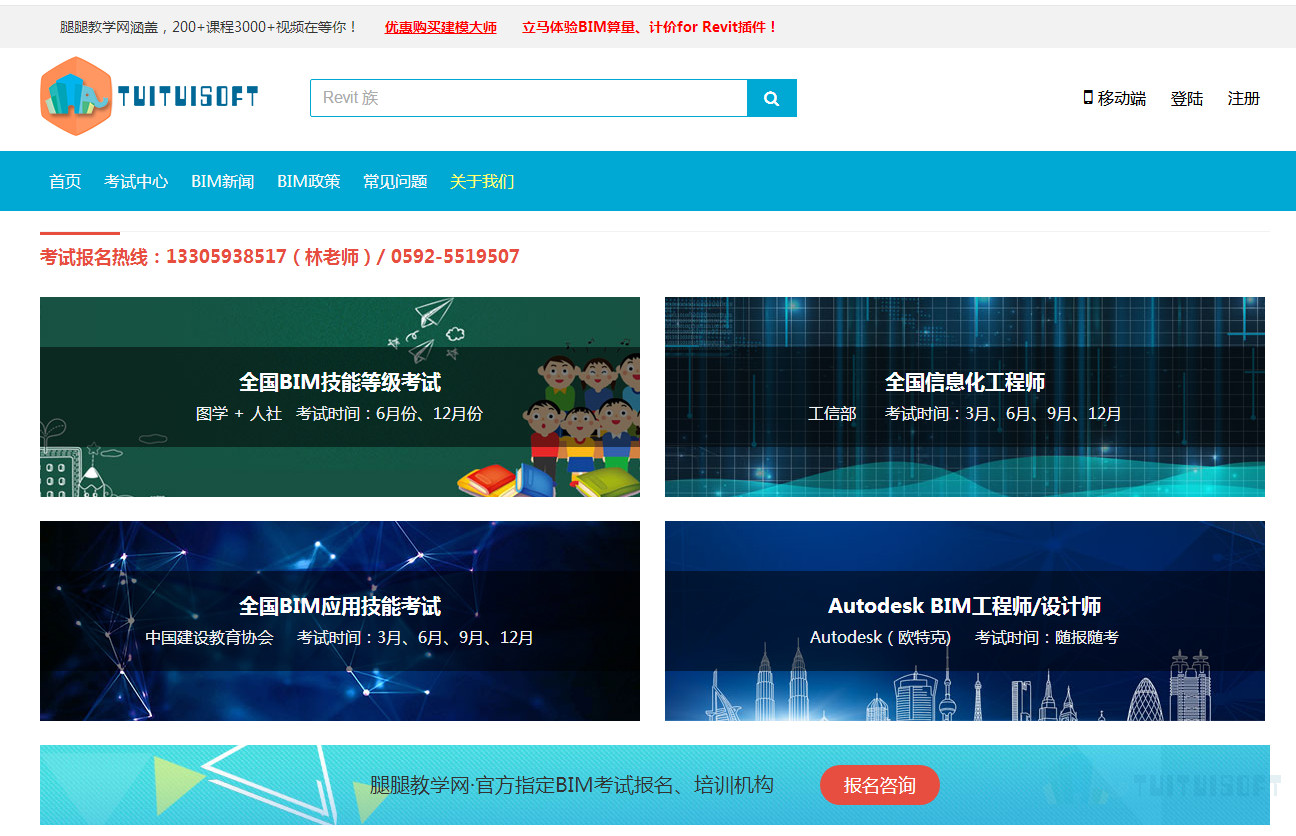Open the 登陆 login link

1187,98
